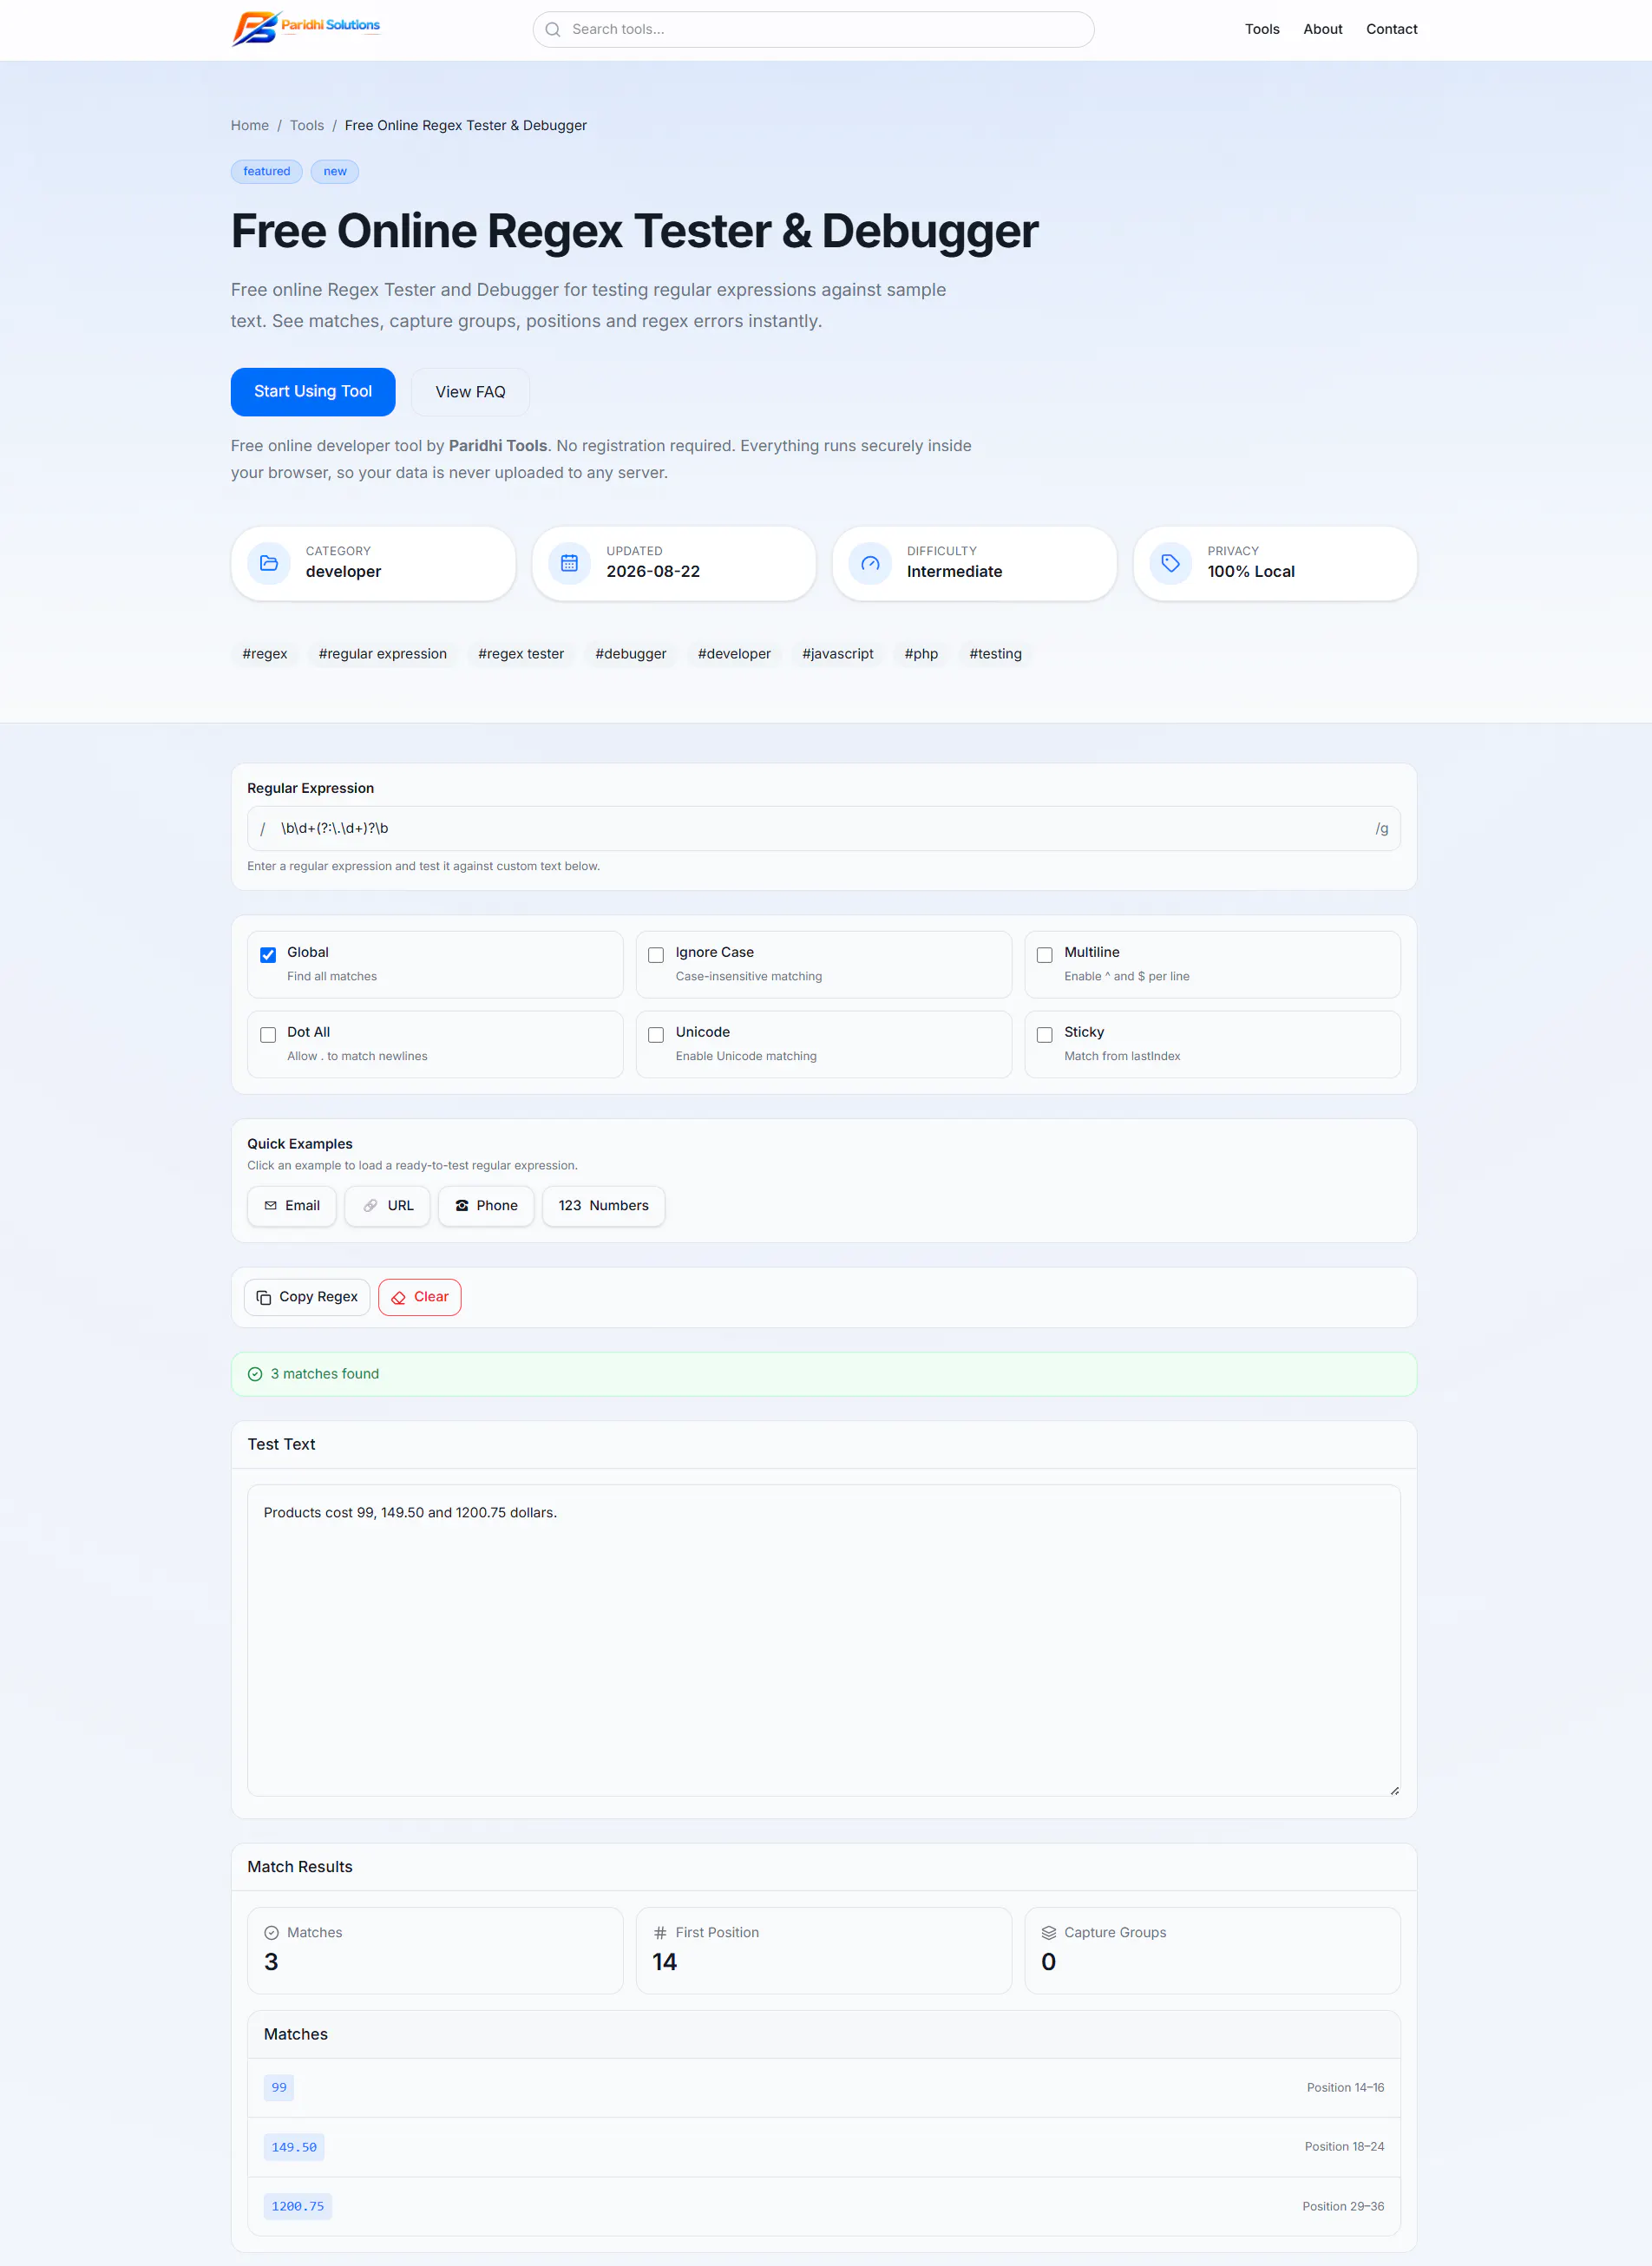Click Position 14–16 text
Viewport: 1652px width, 2266px height.
(1345, 2088)
